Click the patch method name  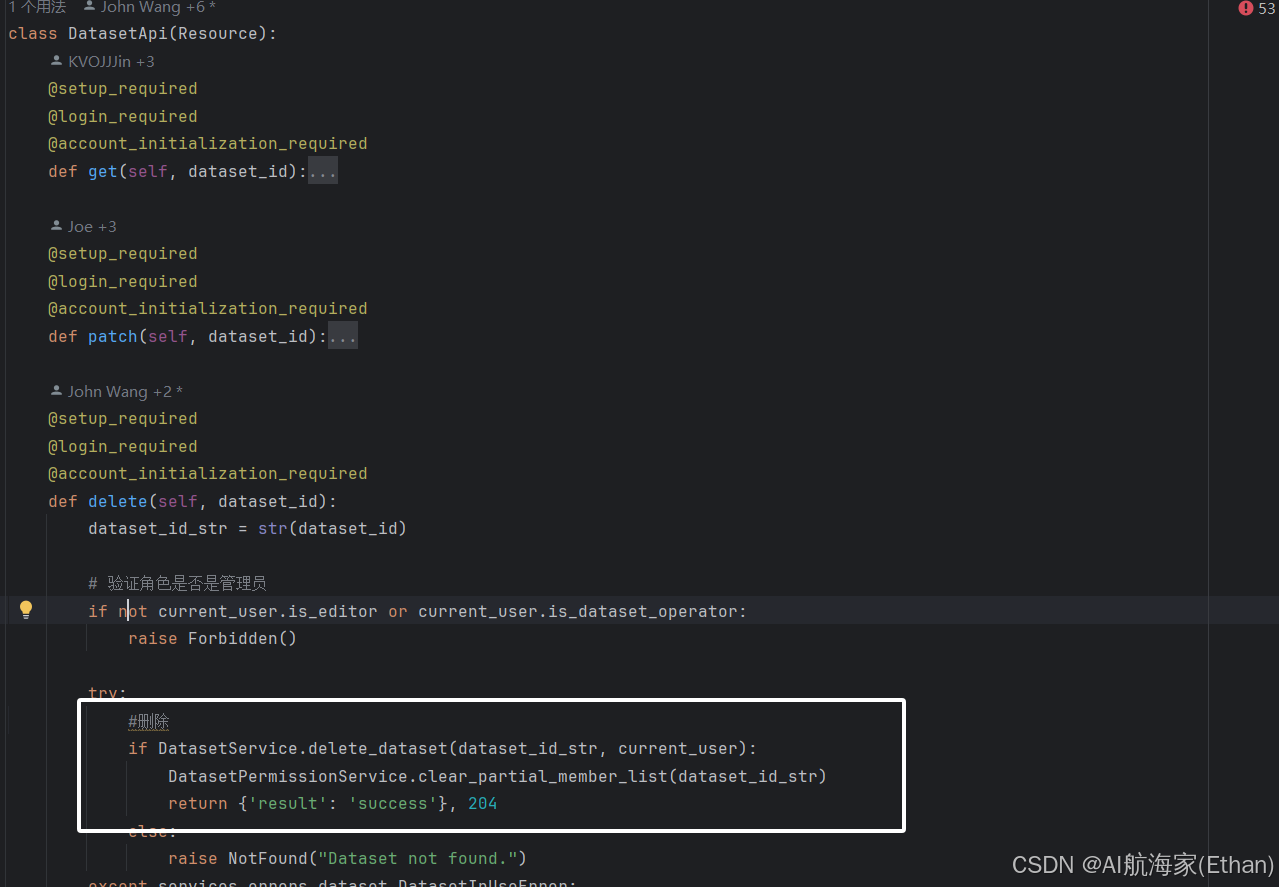[113, 337]
